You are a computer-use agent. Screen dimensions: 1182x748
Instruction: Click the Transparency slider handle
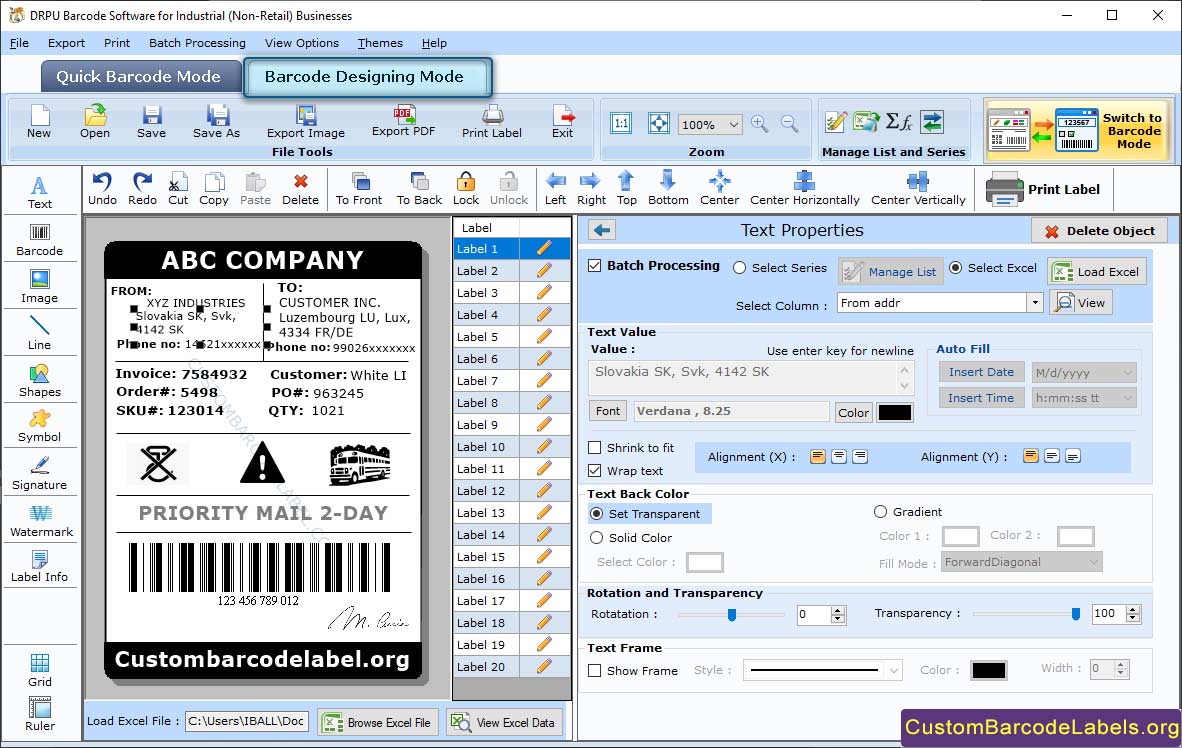1076,615
